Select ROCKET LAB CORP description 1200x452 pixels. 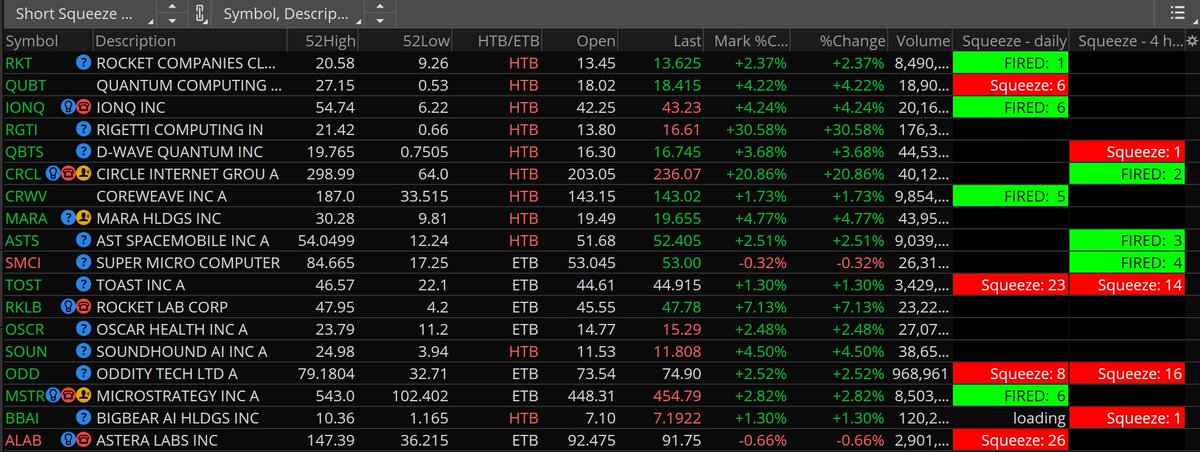point(162,307)
